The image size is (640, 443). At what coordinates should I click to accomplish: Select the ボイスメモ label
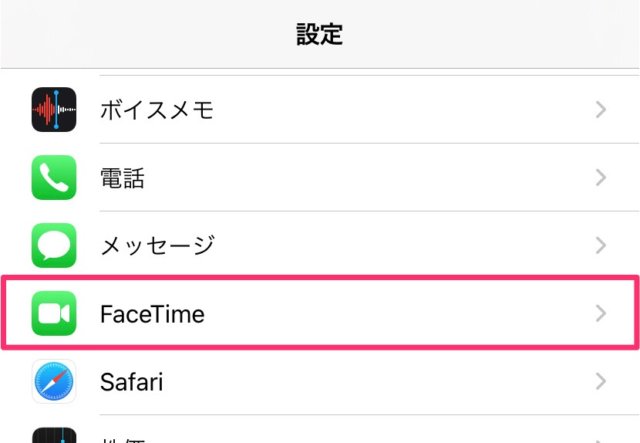click(157, 110)
